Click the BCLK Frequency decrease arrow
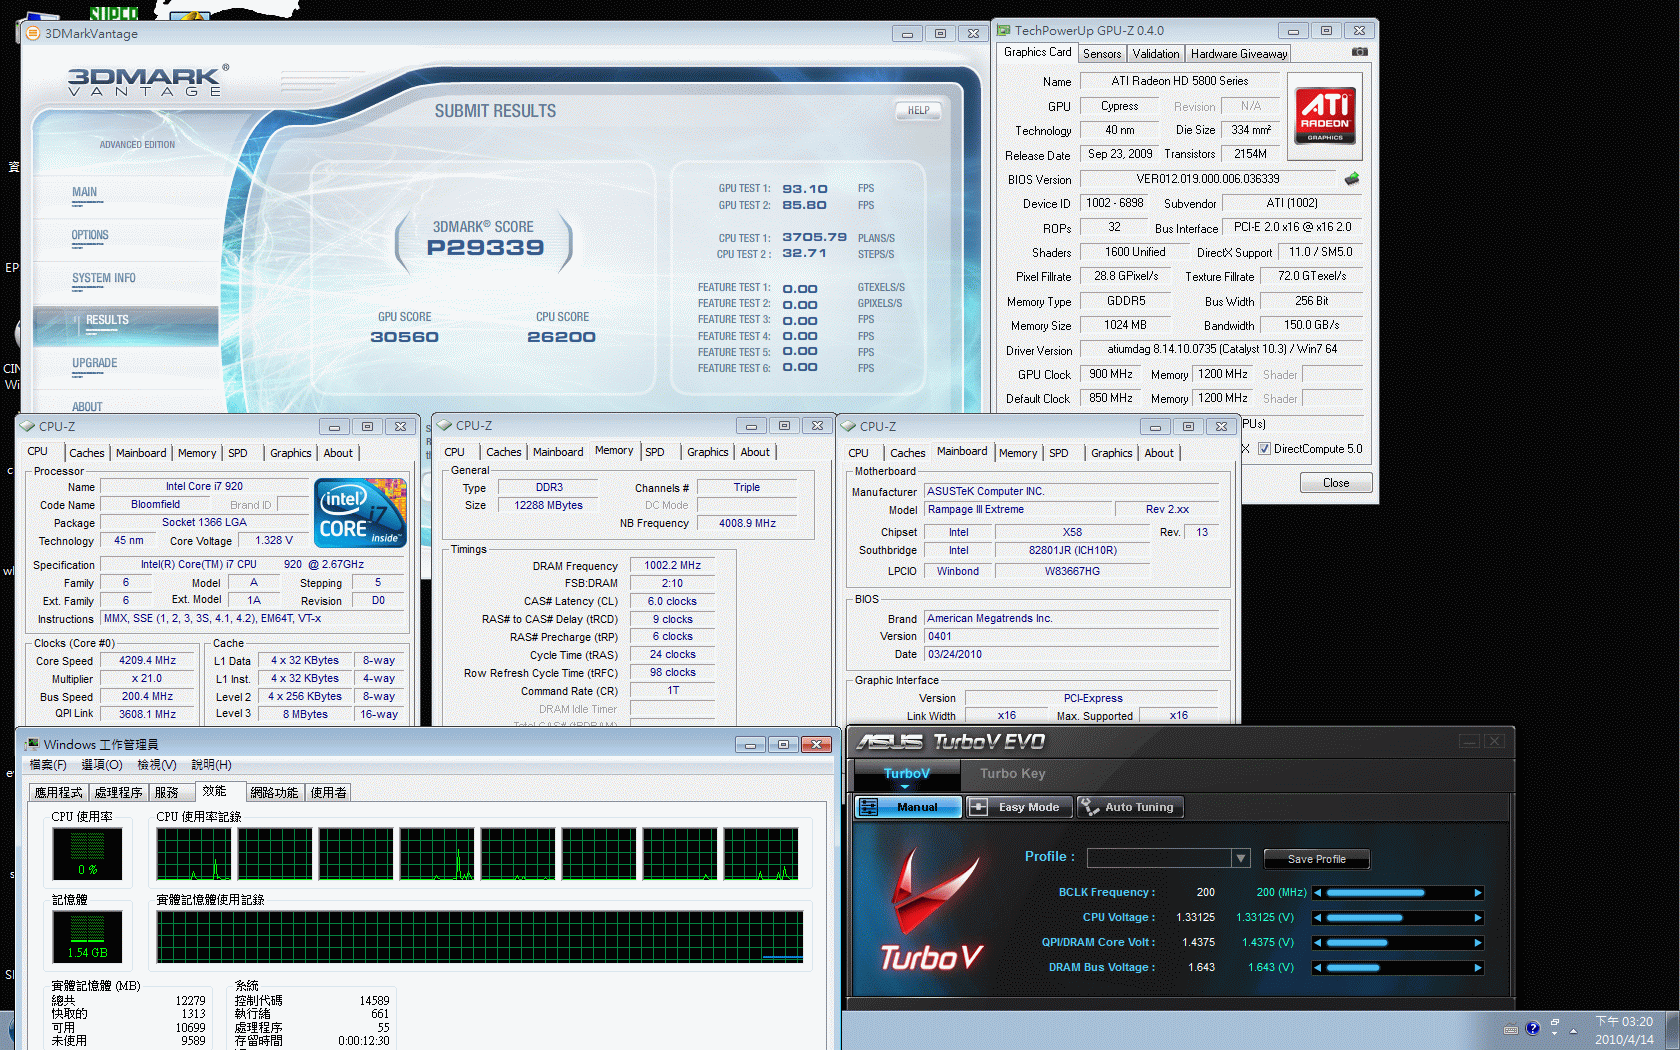This screenshot has width=1680, height=1050. 1318,893
